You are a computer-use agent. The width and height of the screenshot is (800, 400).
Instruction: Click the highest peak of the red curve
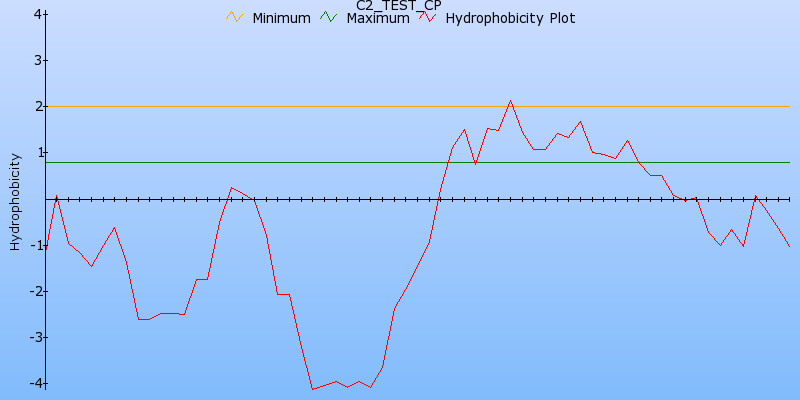[x=510, y=100]
